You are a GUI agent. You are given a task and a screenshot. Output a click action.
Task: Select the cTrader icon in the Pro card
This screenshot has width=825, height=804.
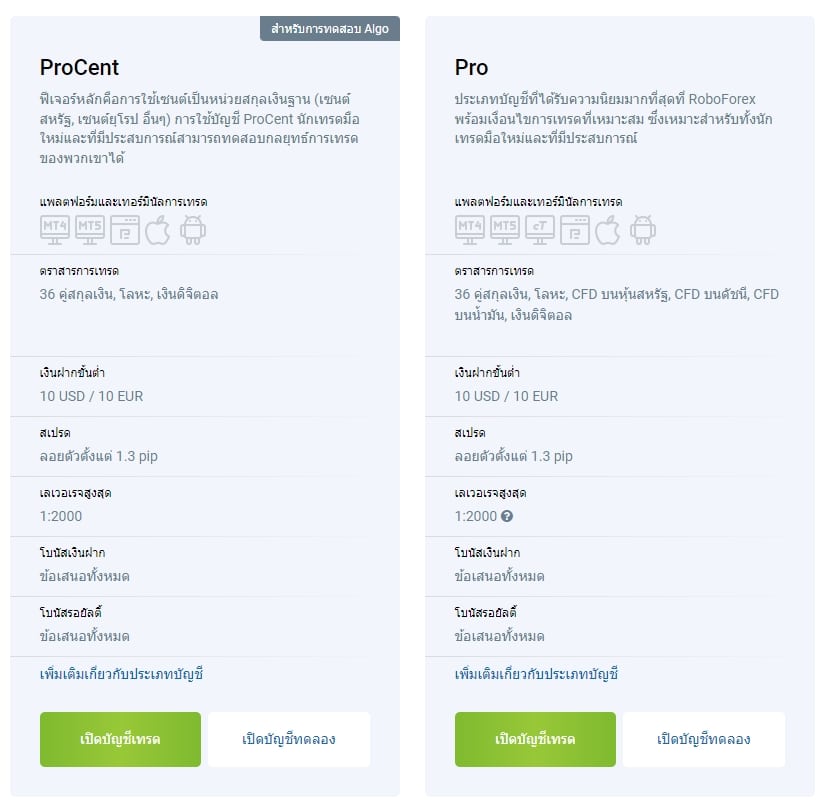pos(540,230)
